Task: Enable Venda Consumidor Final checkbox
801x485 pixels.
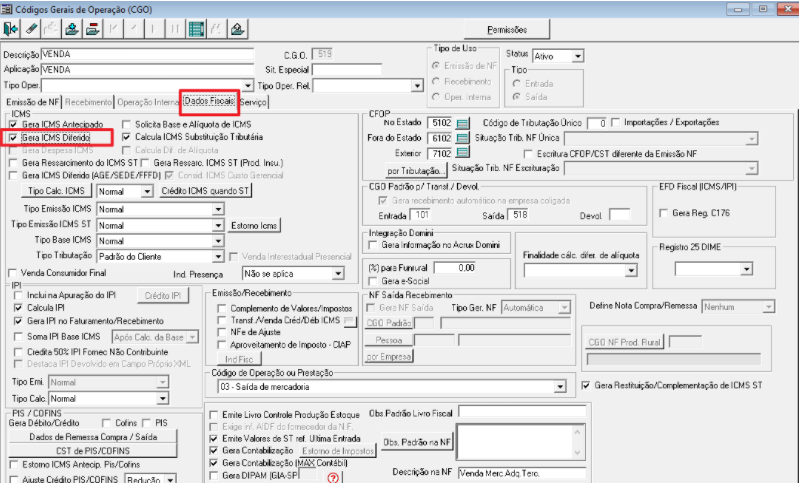Action: tap(13, 273)
